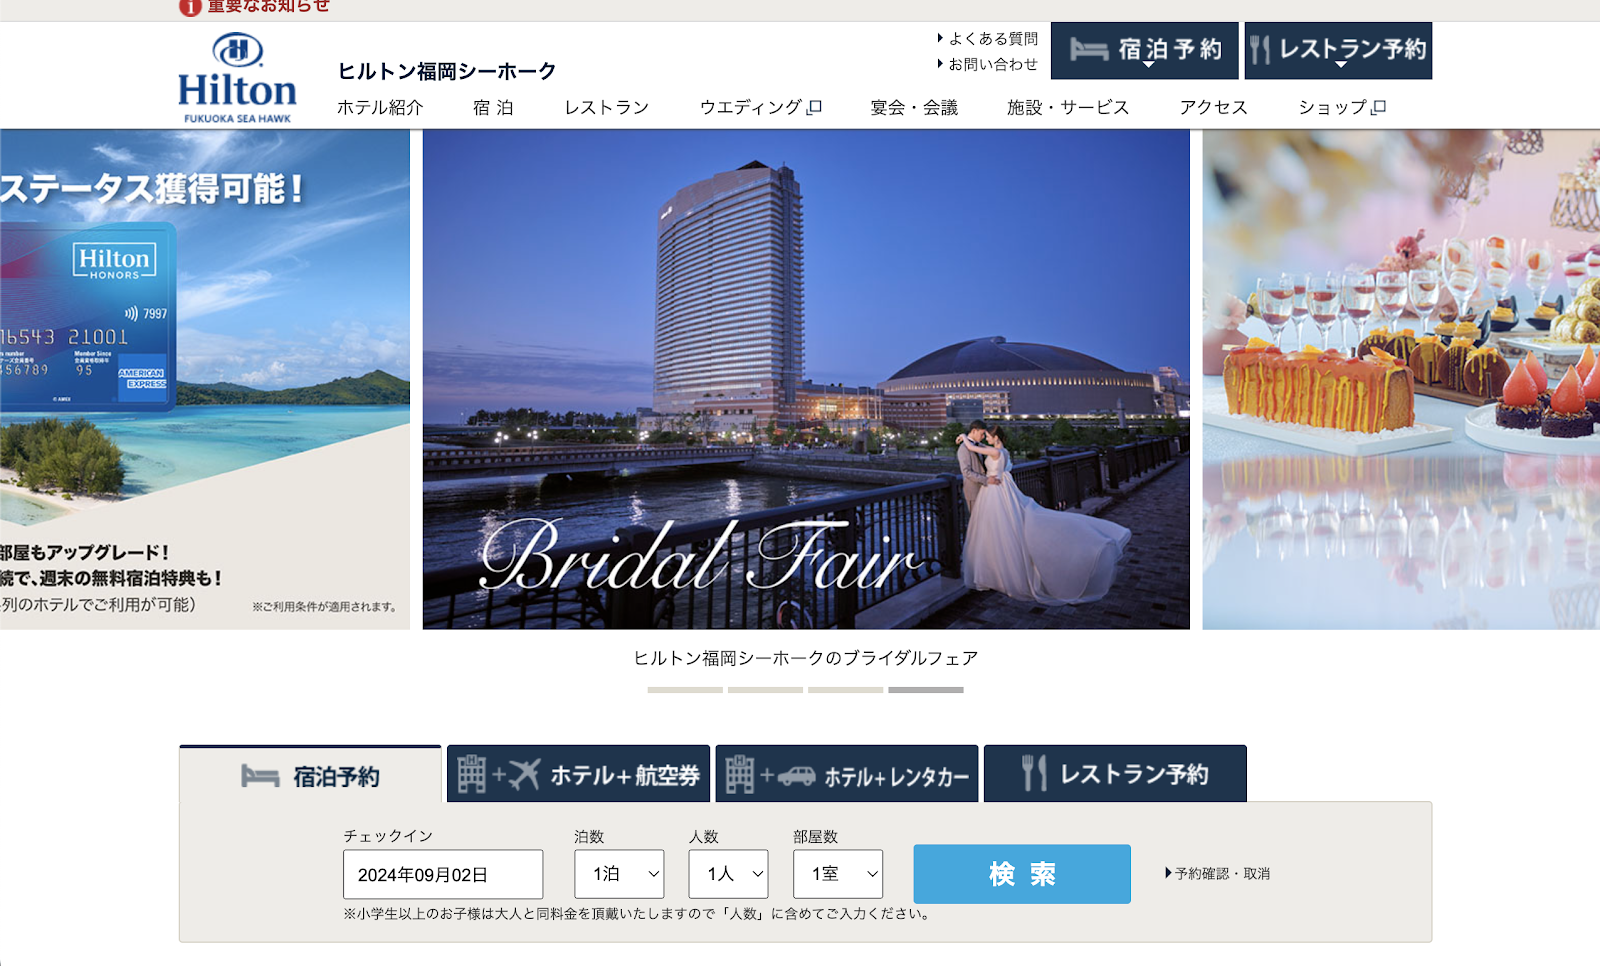Click the Hilton Fukuoka Sea Hawk logo

(x=237, y=78)
